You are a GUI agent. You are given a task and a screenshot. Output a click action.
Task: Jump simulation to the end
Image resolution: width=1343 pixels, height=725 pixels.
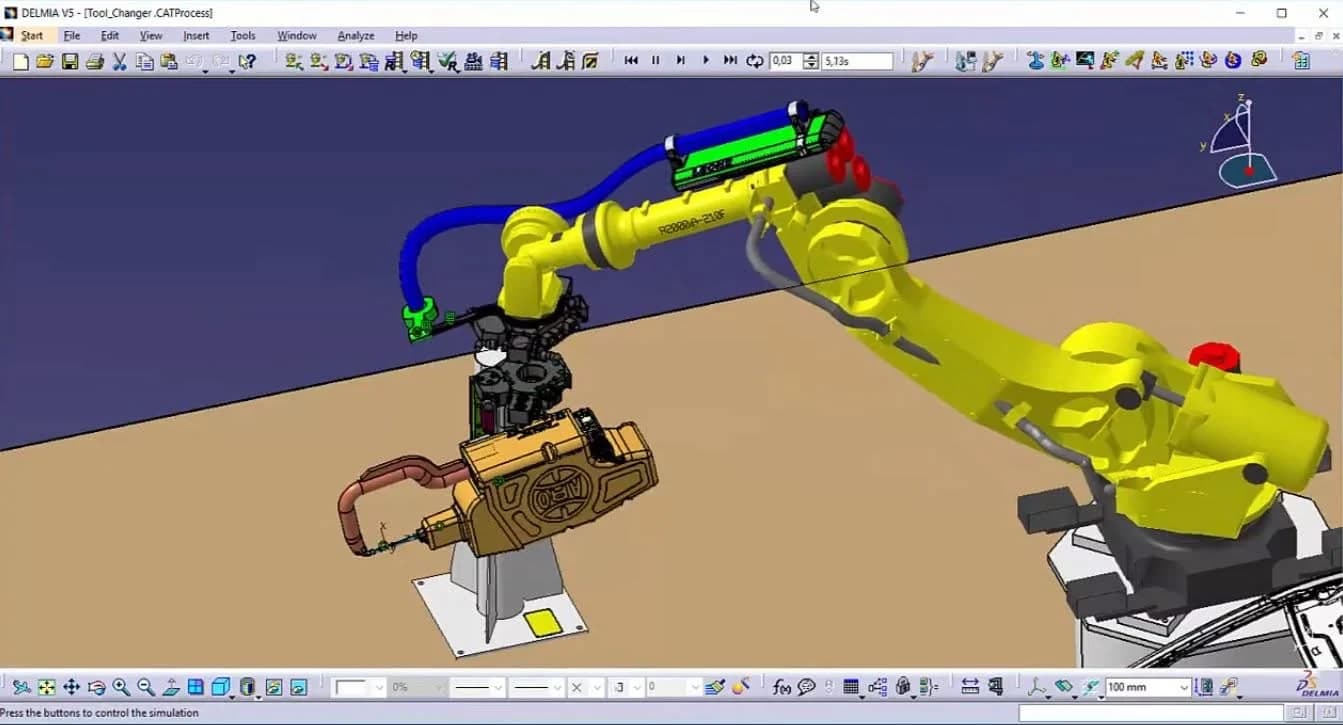[730, 61]
